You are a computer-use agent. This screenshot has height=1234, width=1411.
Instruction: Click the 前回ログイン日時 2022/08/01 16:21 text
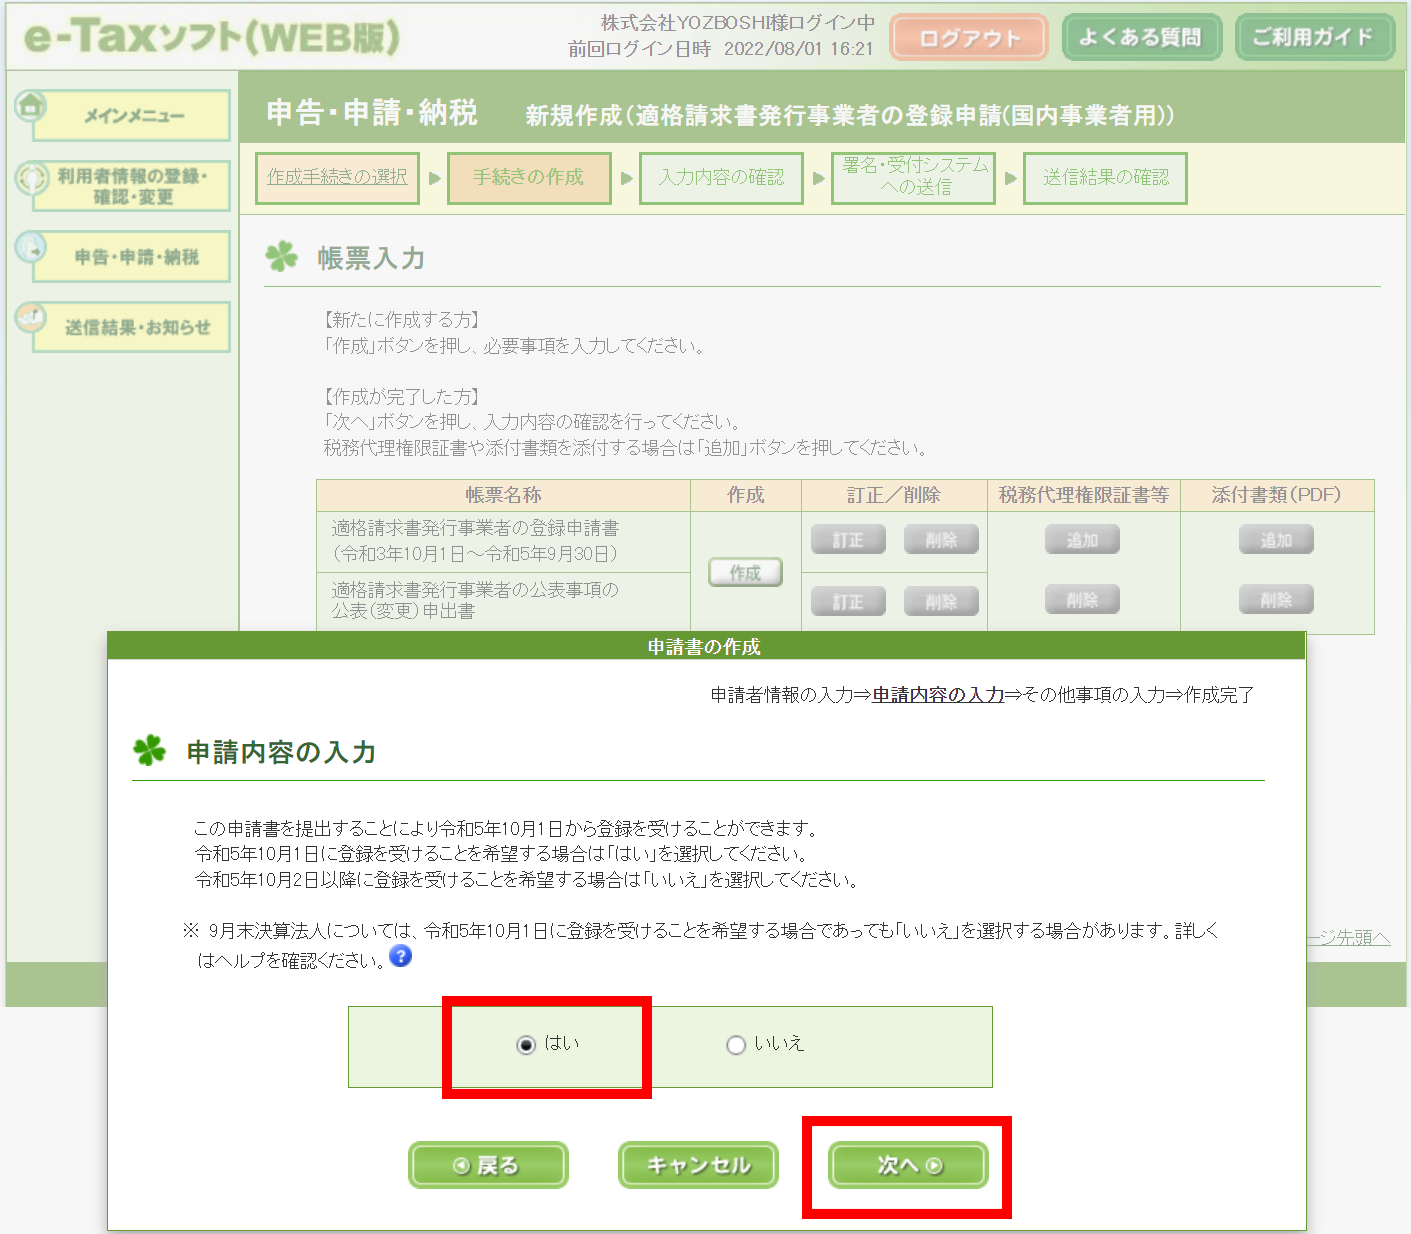click(721, 49)
